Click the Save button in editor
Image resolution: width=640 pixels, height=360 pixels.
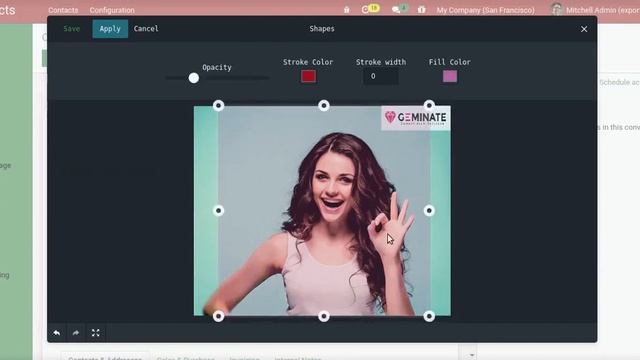click(x=72, y=29)
